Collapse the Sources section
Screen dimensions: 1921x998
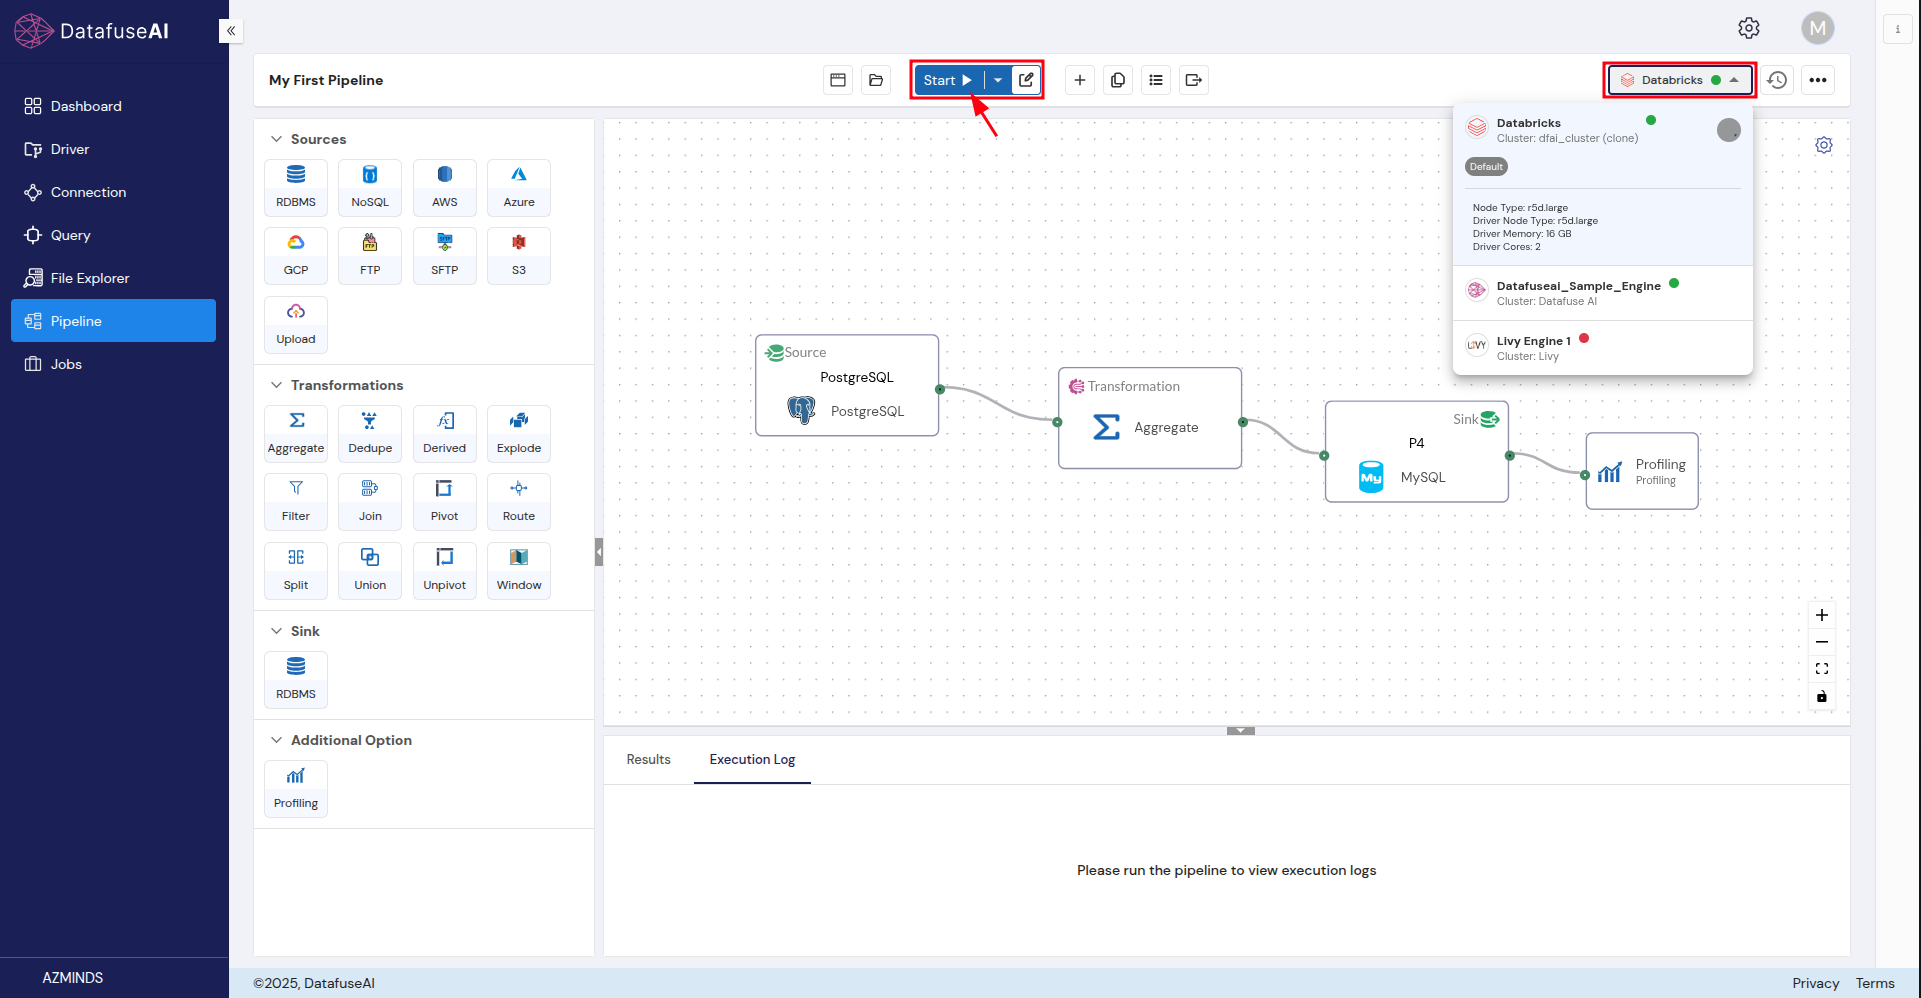pyautogui.click(x=277, y=139)
